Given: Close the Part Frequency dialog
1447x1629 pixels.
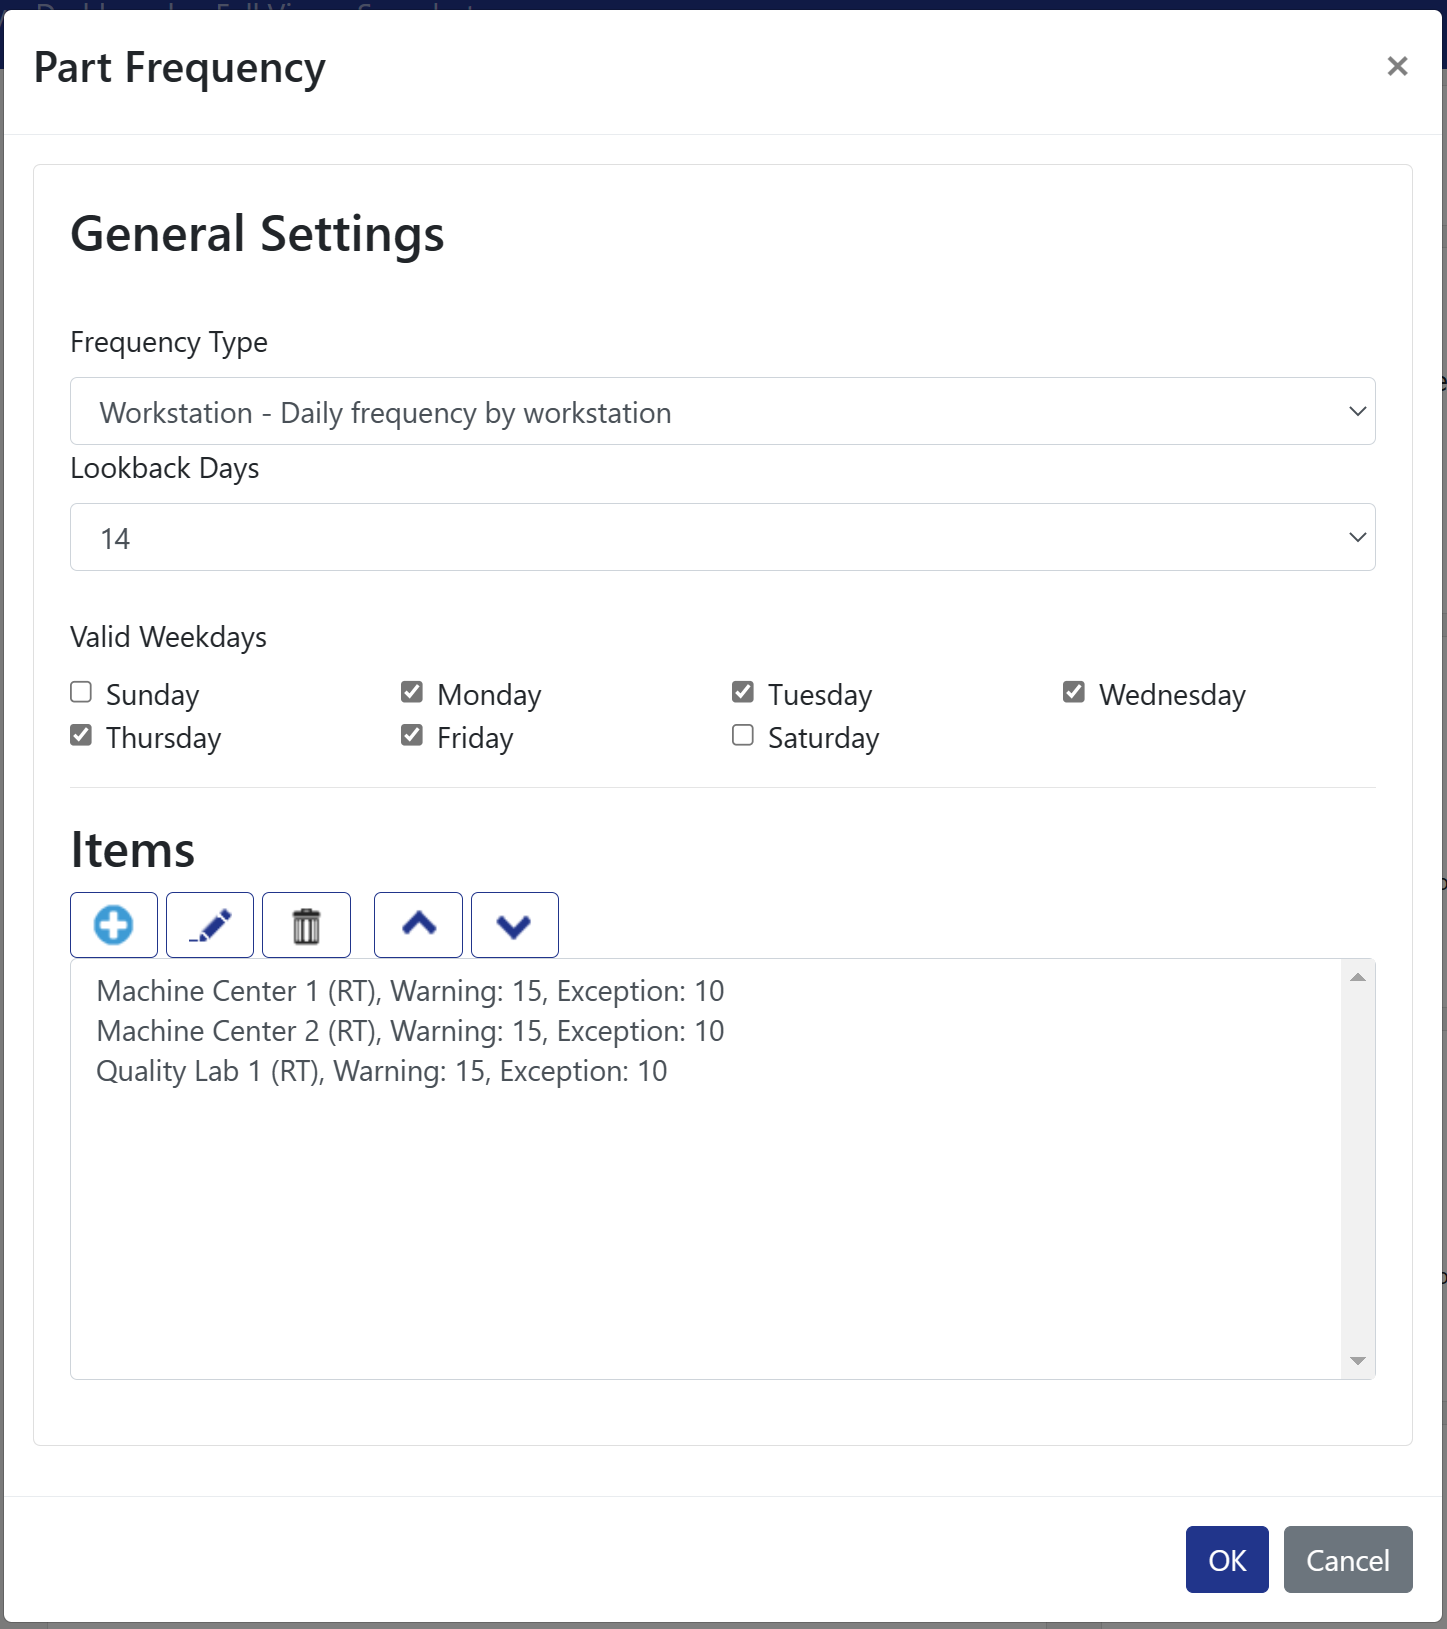Looking at the screenshot, I should (x=1397, y=66).
